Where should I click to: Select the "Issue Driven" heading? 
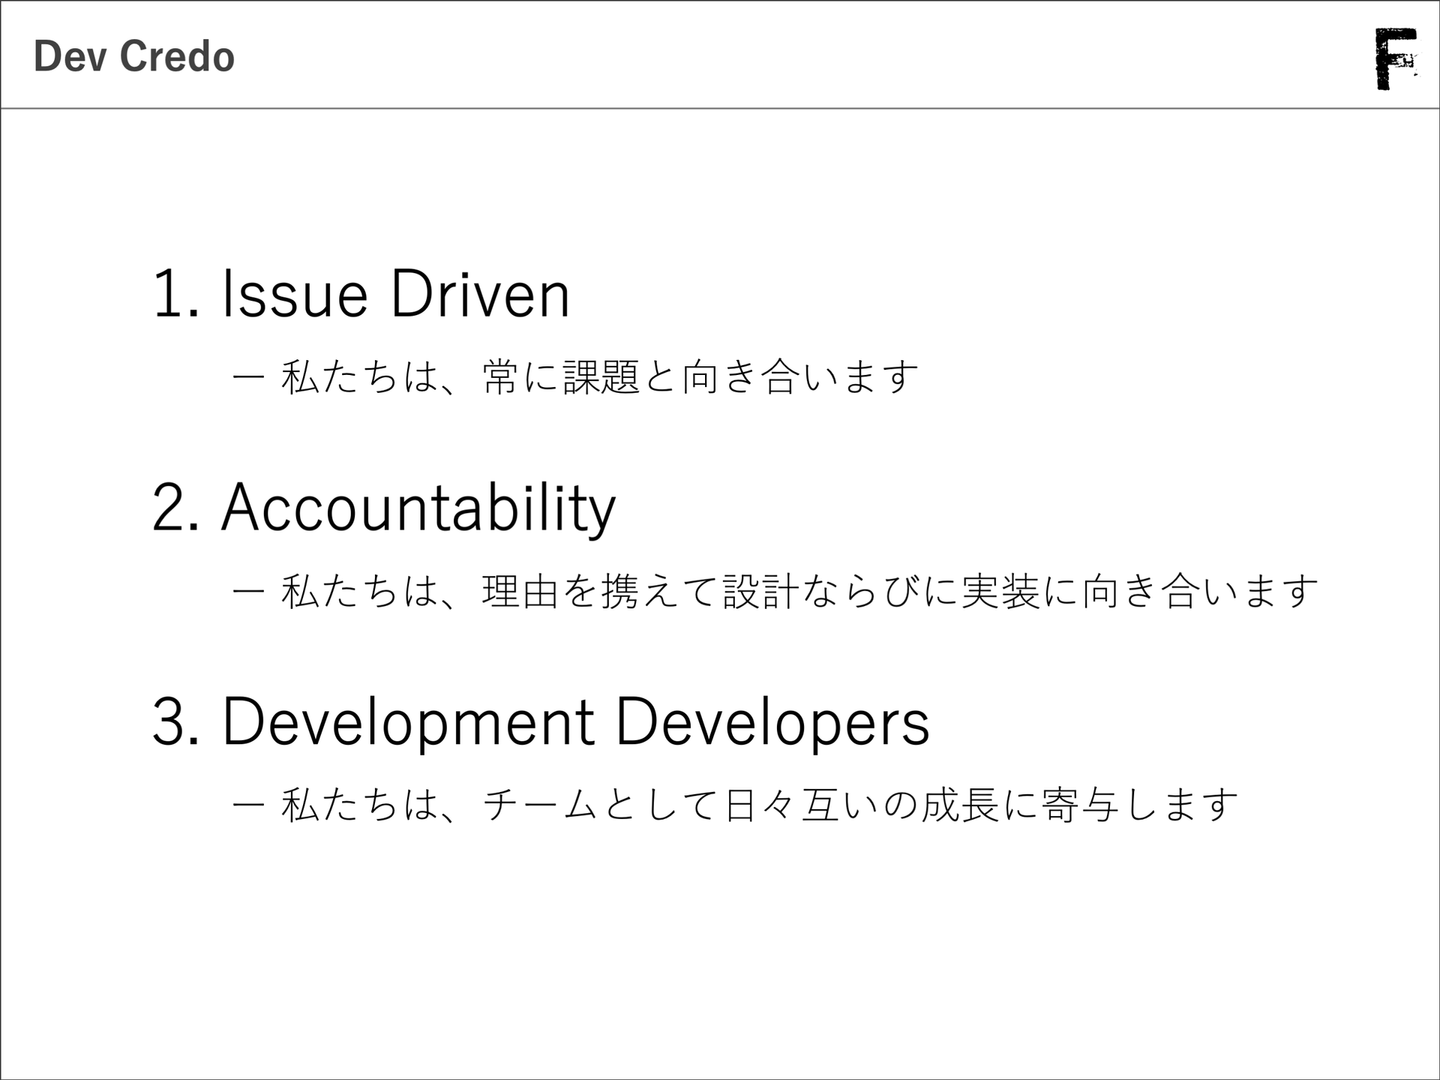[395, 294]
